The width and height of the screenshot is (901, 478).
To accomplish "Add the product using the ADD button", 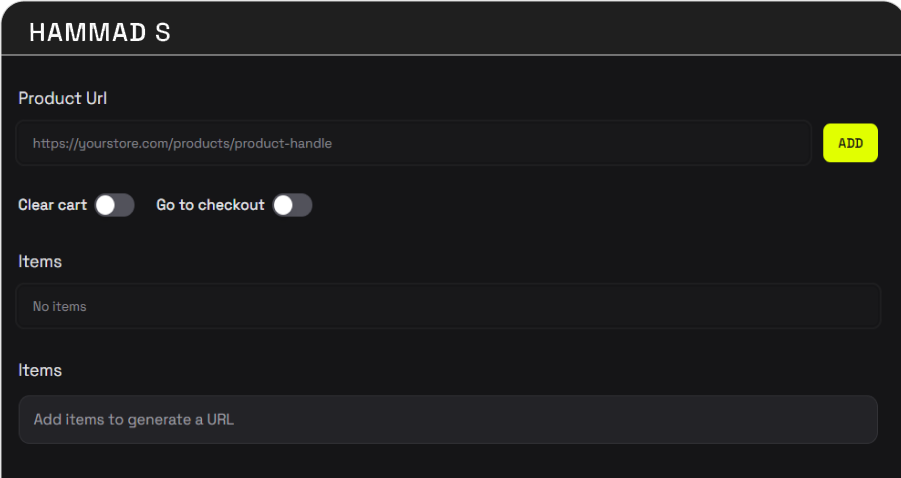I will 850,143.
